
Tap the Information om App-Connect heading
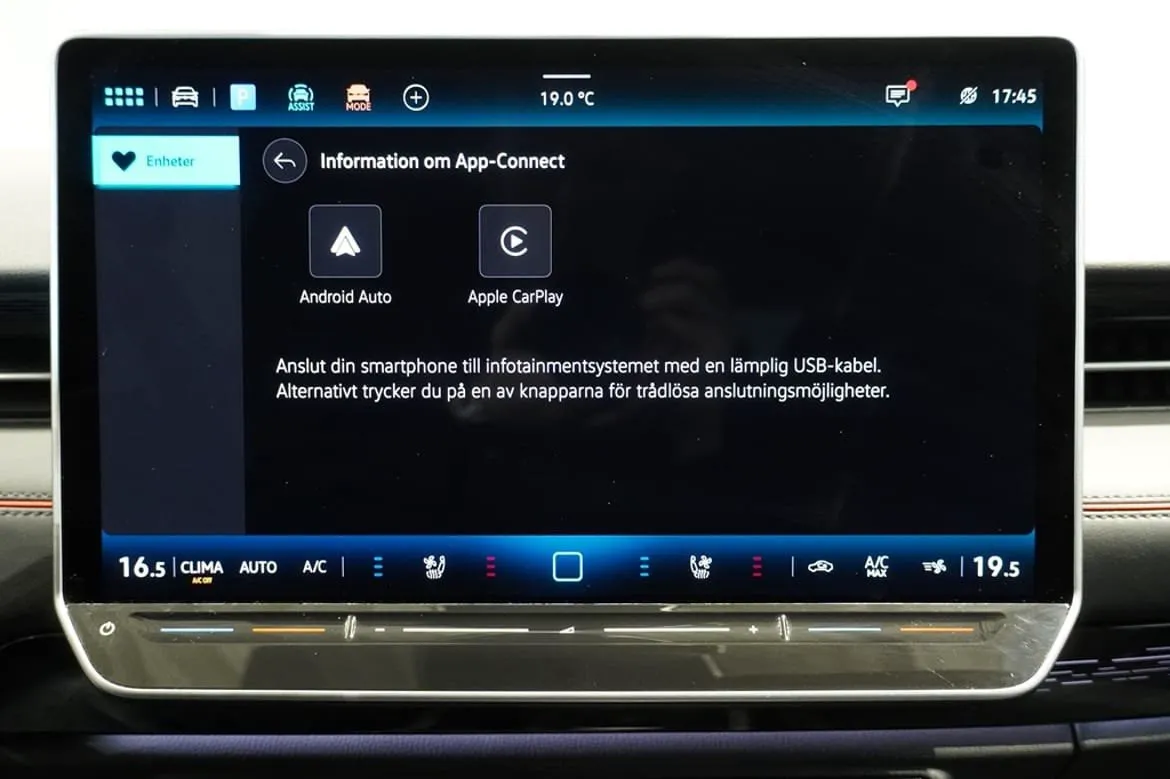[442, 161]
